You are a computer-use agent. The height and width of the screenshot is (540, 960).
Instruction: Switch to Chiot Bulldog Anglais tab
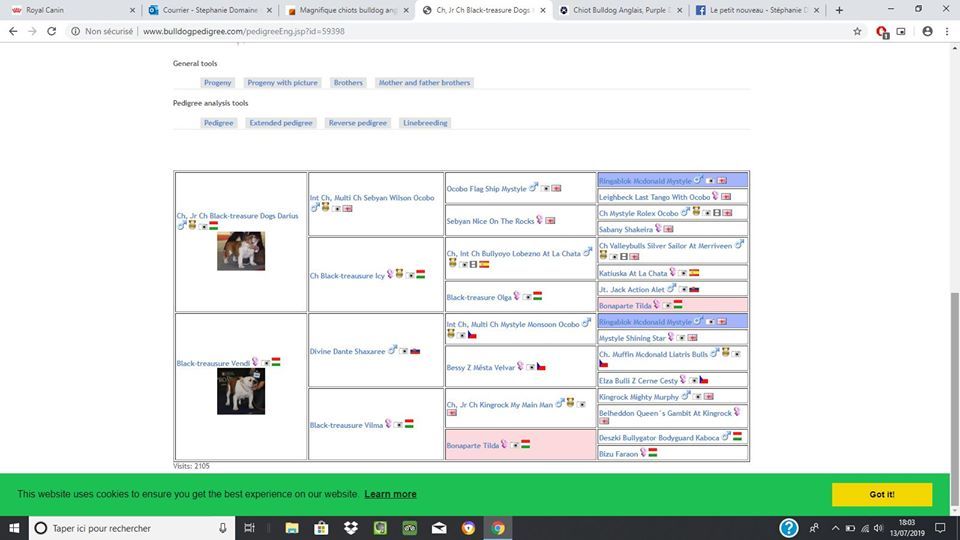[x=620, y=10]
